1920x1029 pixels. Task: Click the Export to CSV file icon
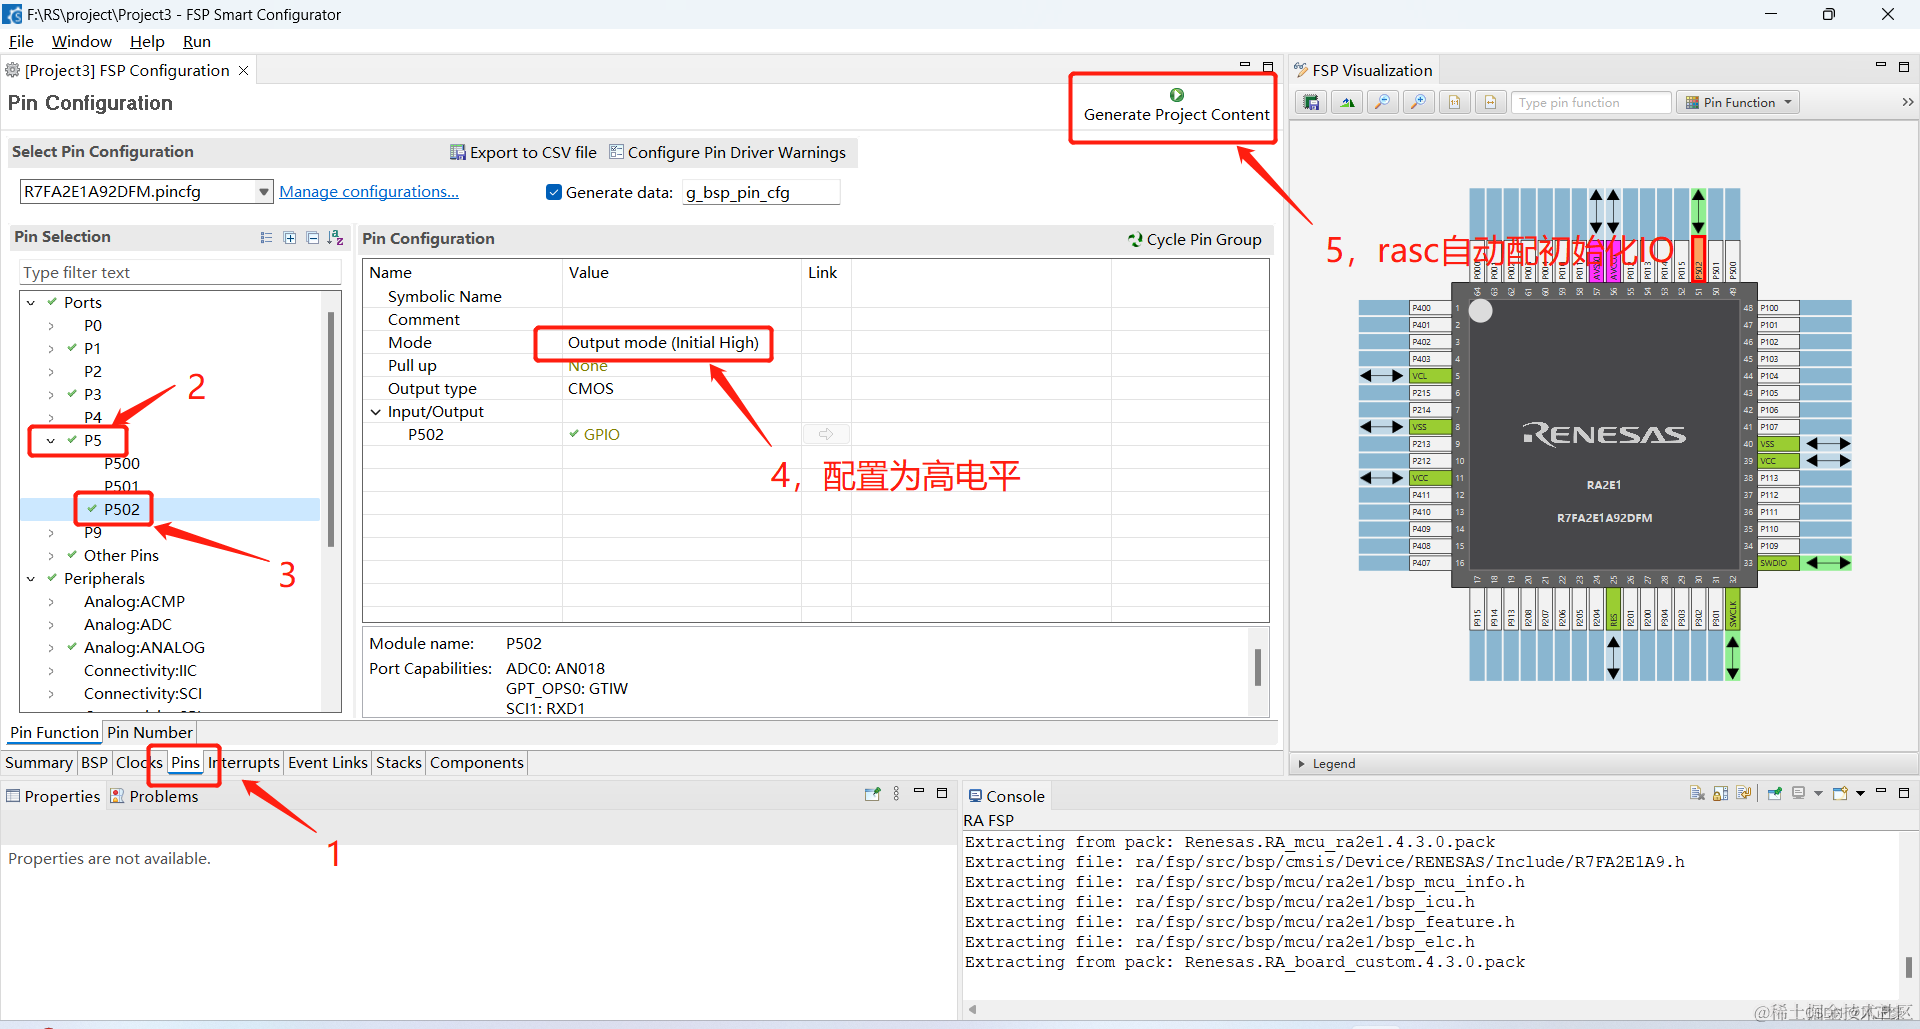click(458, 152)
